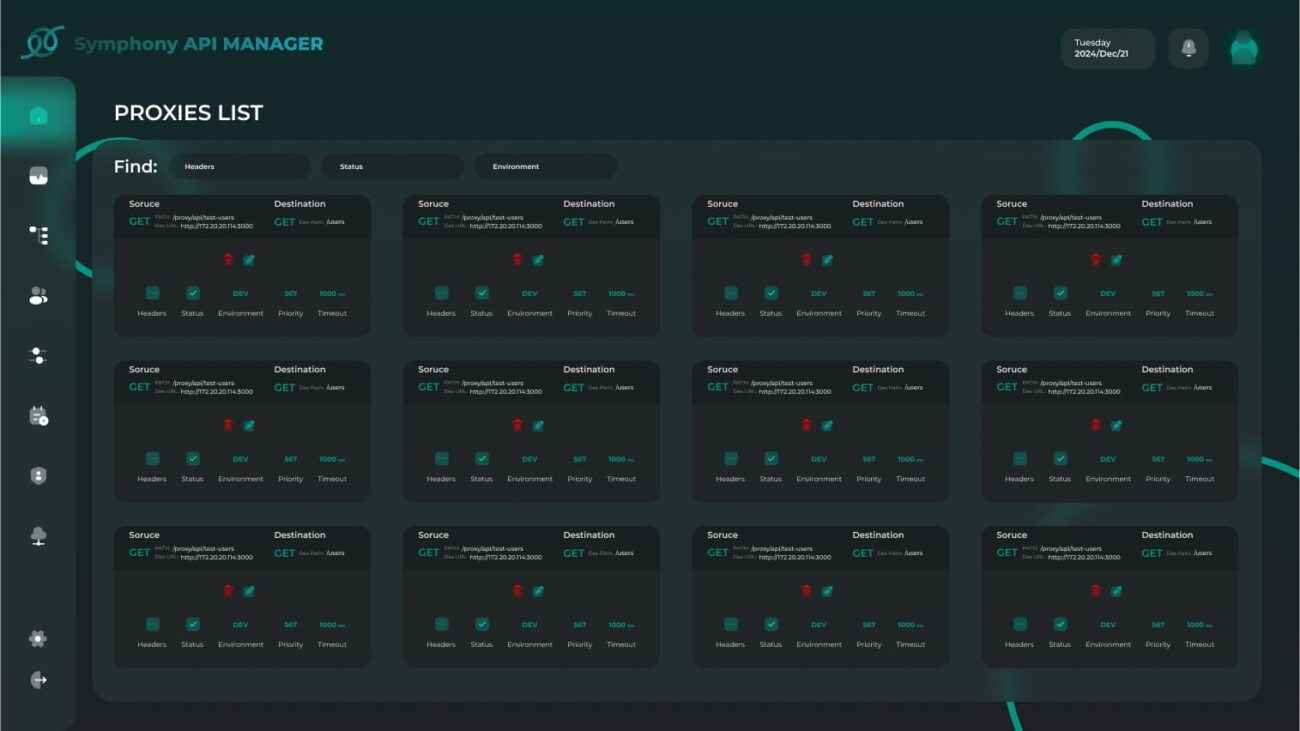1300x731 pixels.
Task: Click the logout icon in the sidebar
Action: [x=38, y=680]
